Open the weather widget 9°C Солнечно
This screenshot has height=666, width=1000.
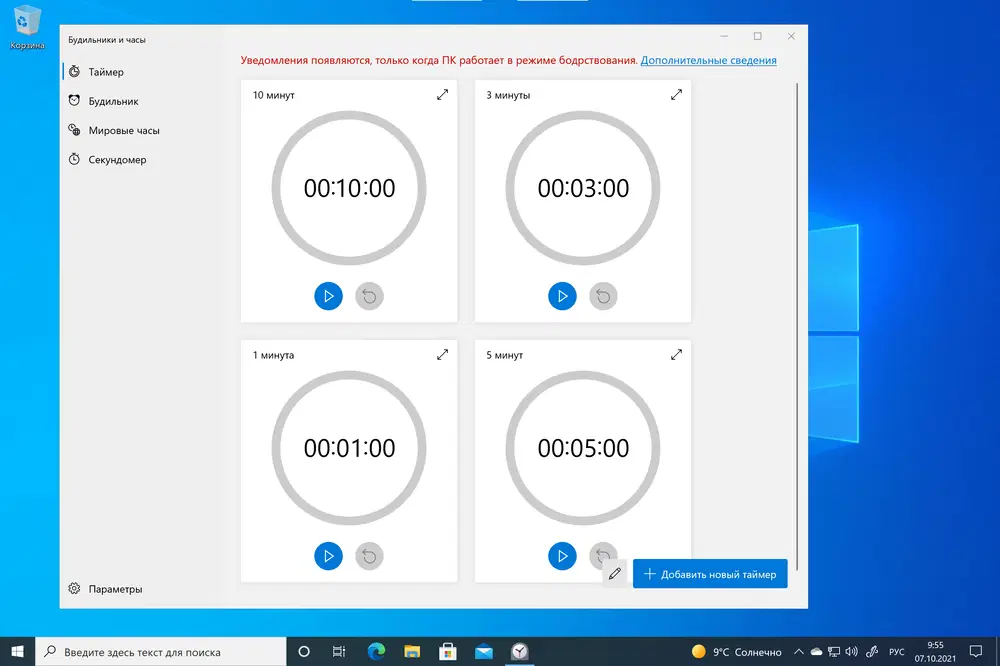point(737,651)
